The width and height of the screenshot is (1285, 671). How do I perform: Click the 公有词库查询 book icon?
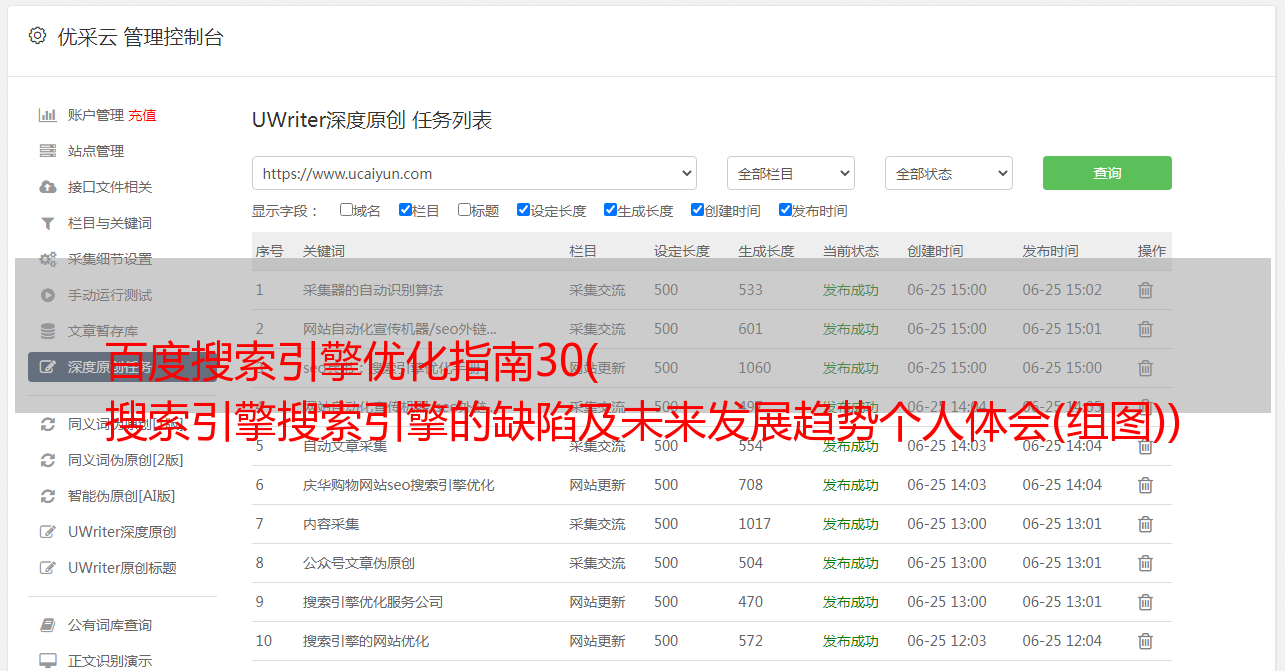pyautogui.click(x=47, y=625)
